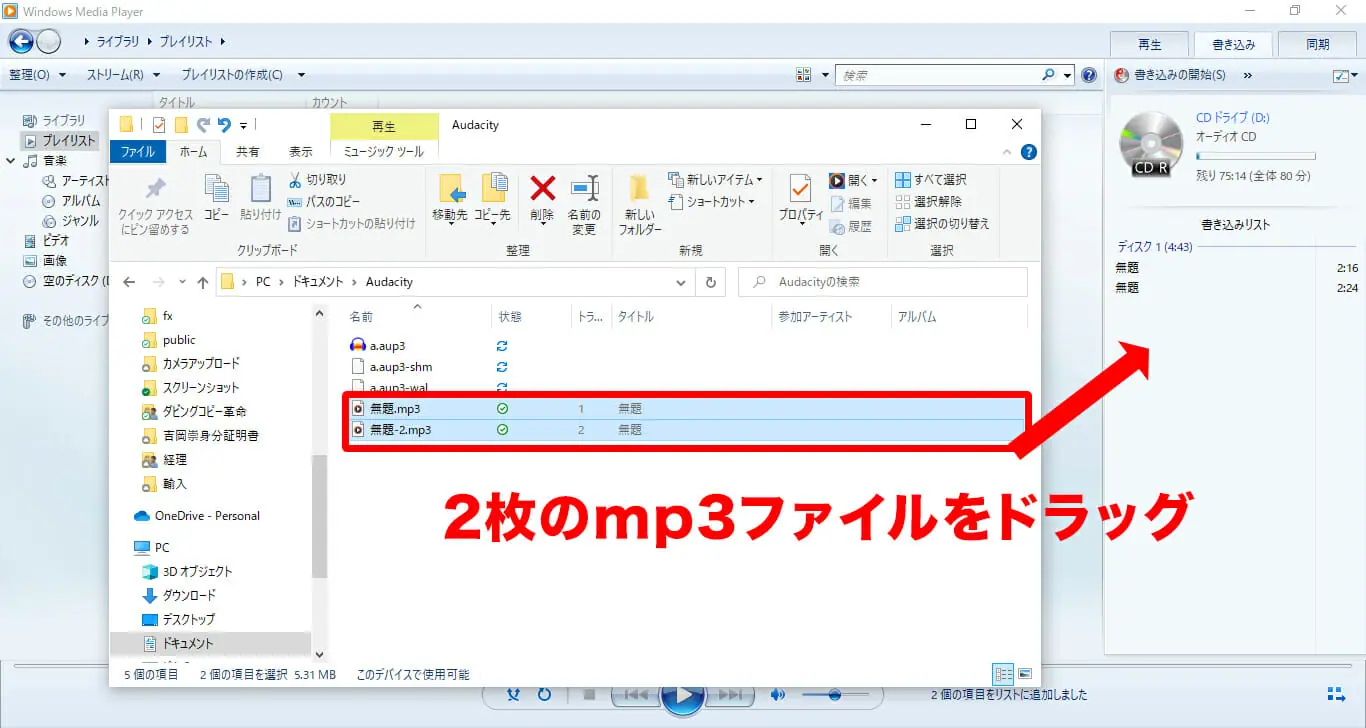1366x728 pixels.
Task: Click 書き込みの開始(S) to start the burn
Action: (x=1170, y=75)
